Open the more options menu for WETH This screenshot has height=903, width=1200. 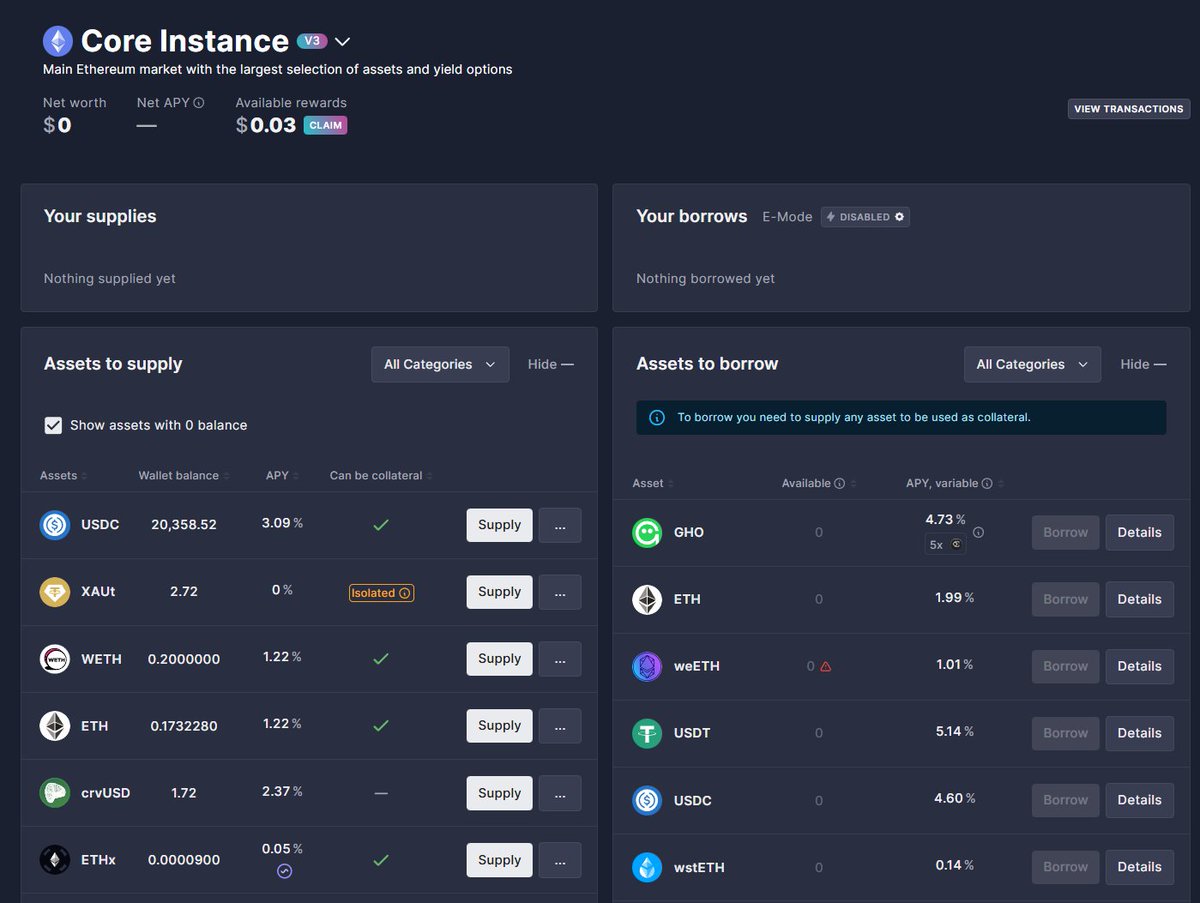click(559, 659)
